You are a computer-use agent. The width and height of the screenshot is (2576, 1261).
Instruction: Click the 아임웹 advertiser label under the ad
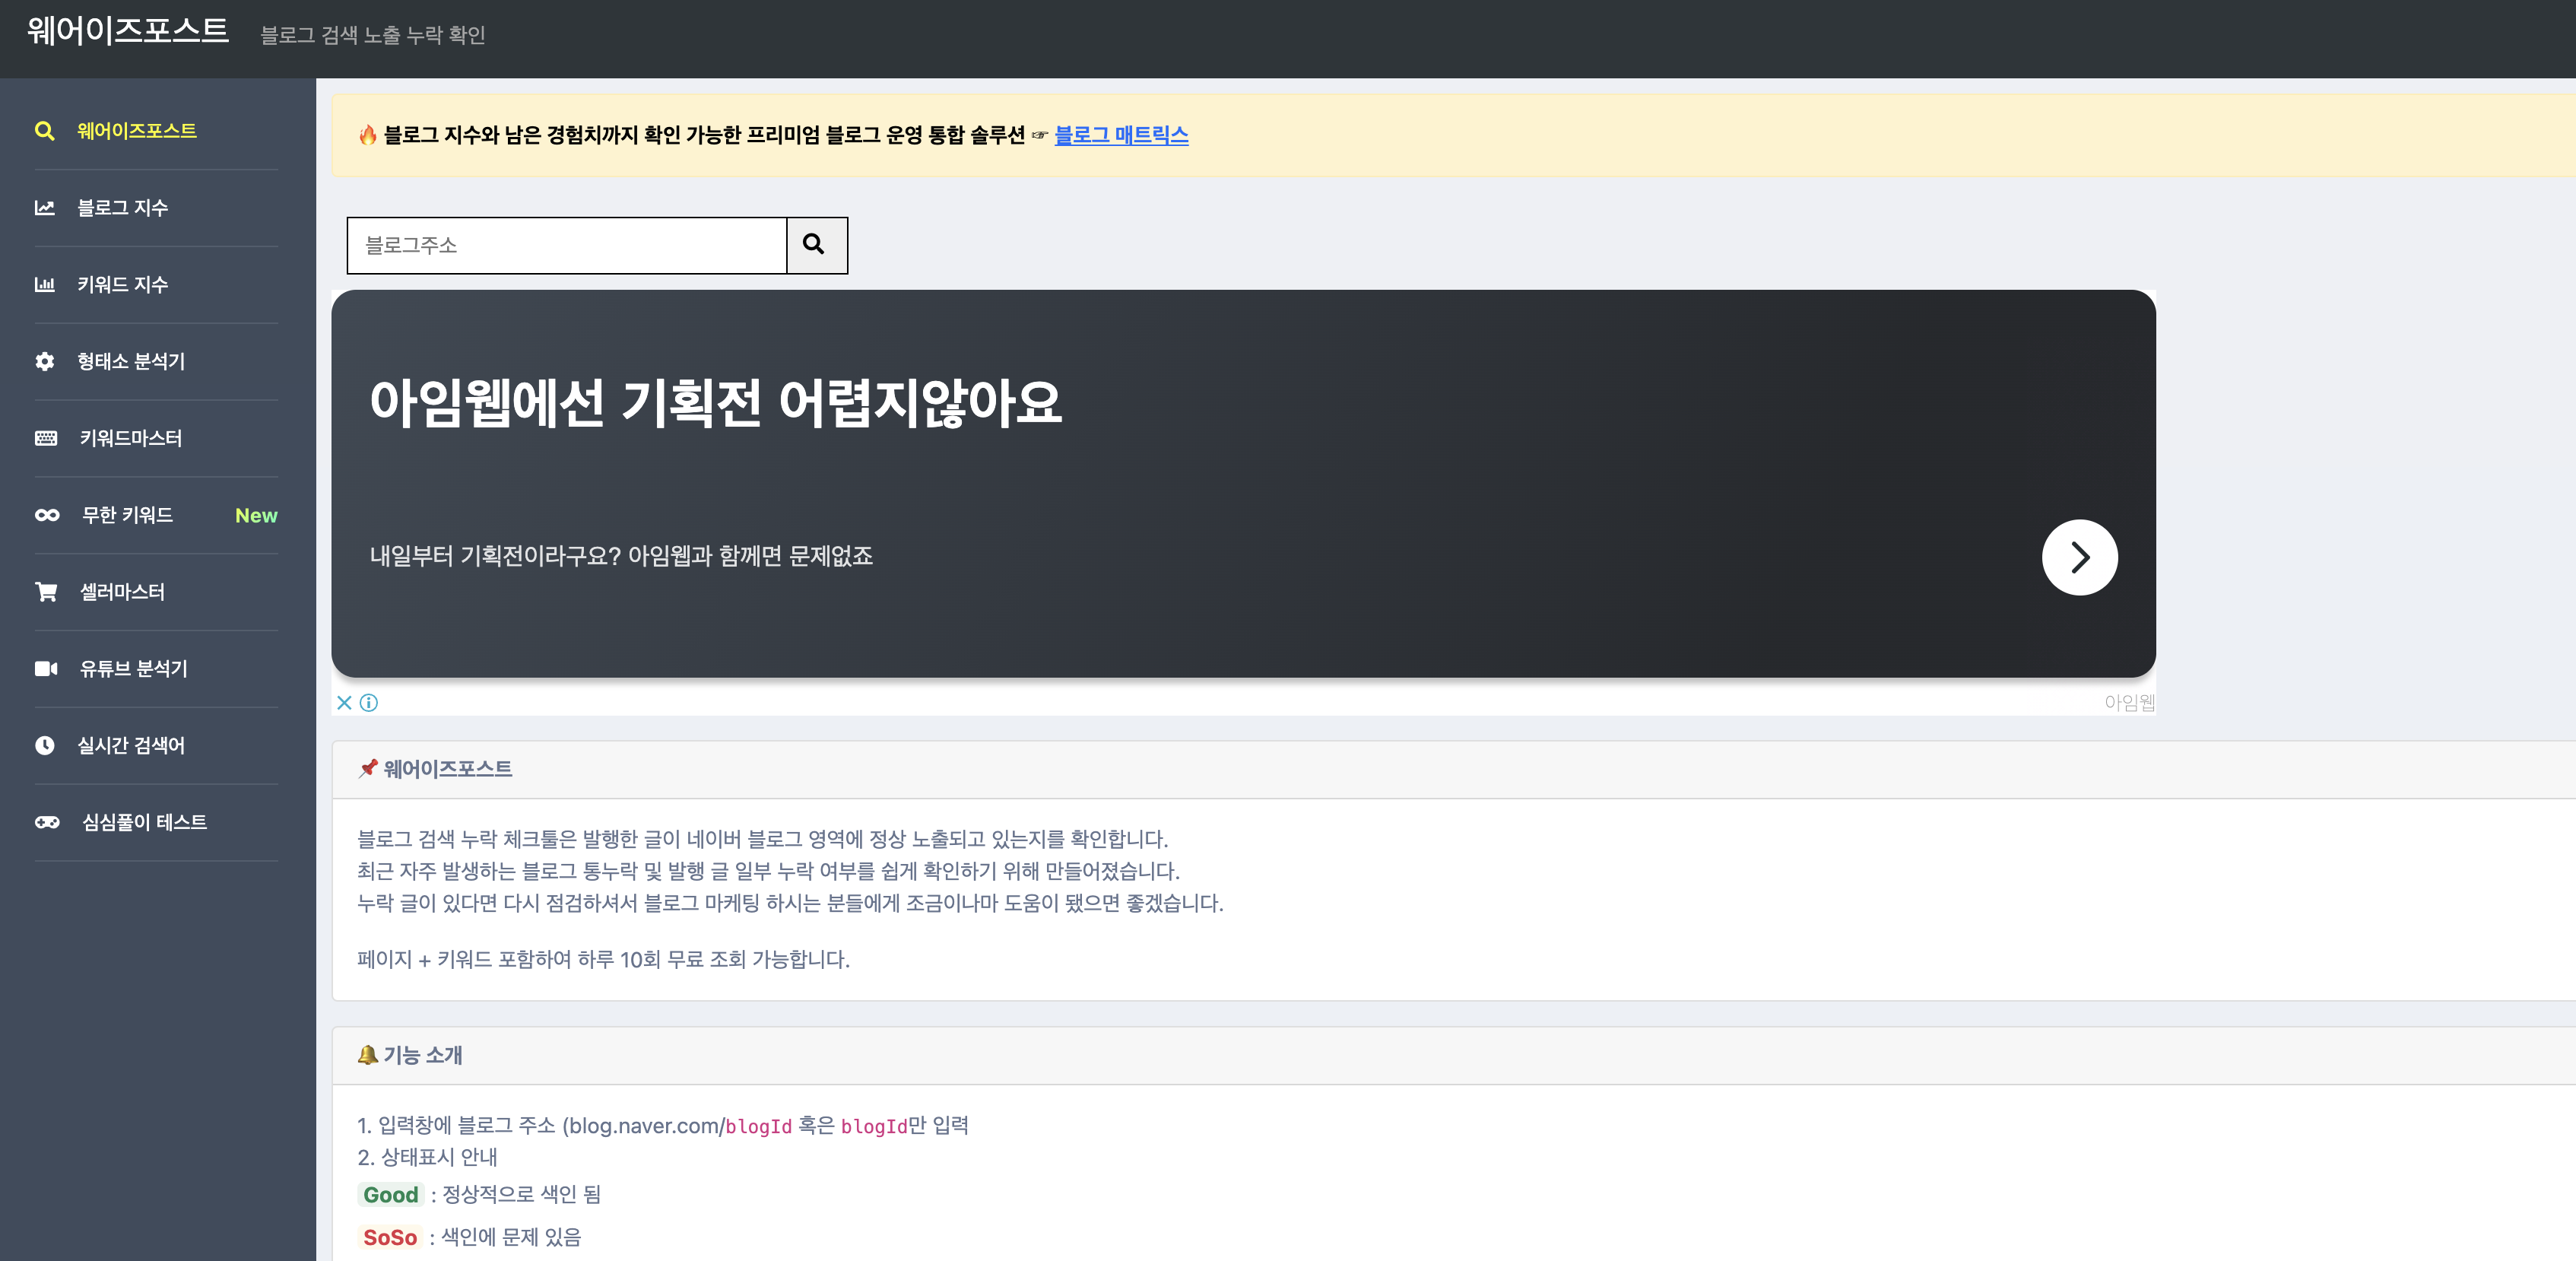pyautogui.click(x=2129, y=703)
